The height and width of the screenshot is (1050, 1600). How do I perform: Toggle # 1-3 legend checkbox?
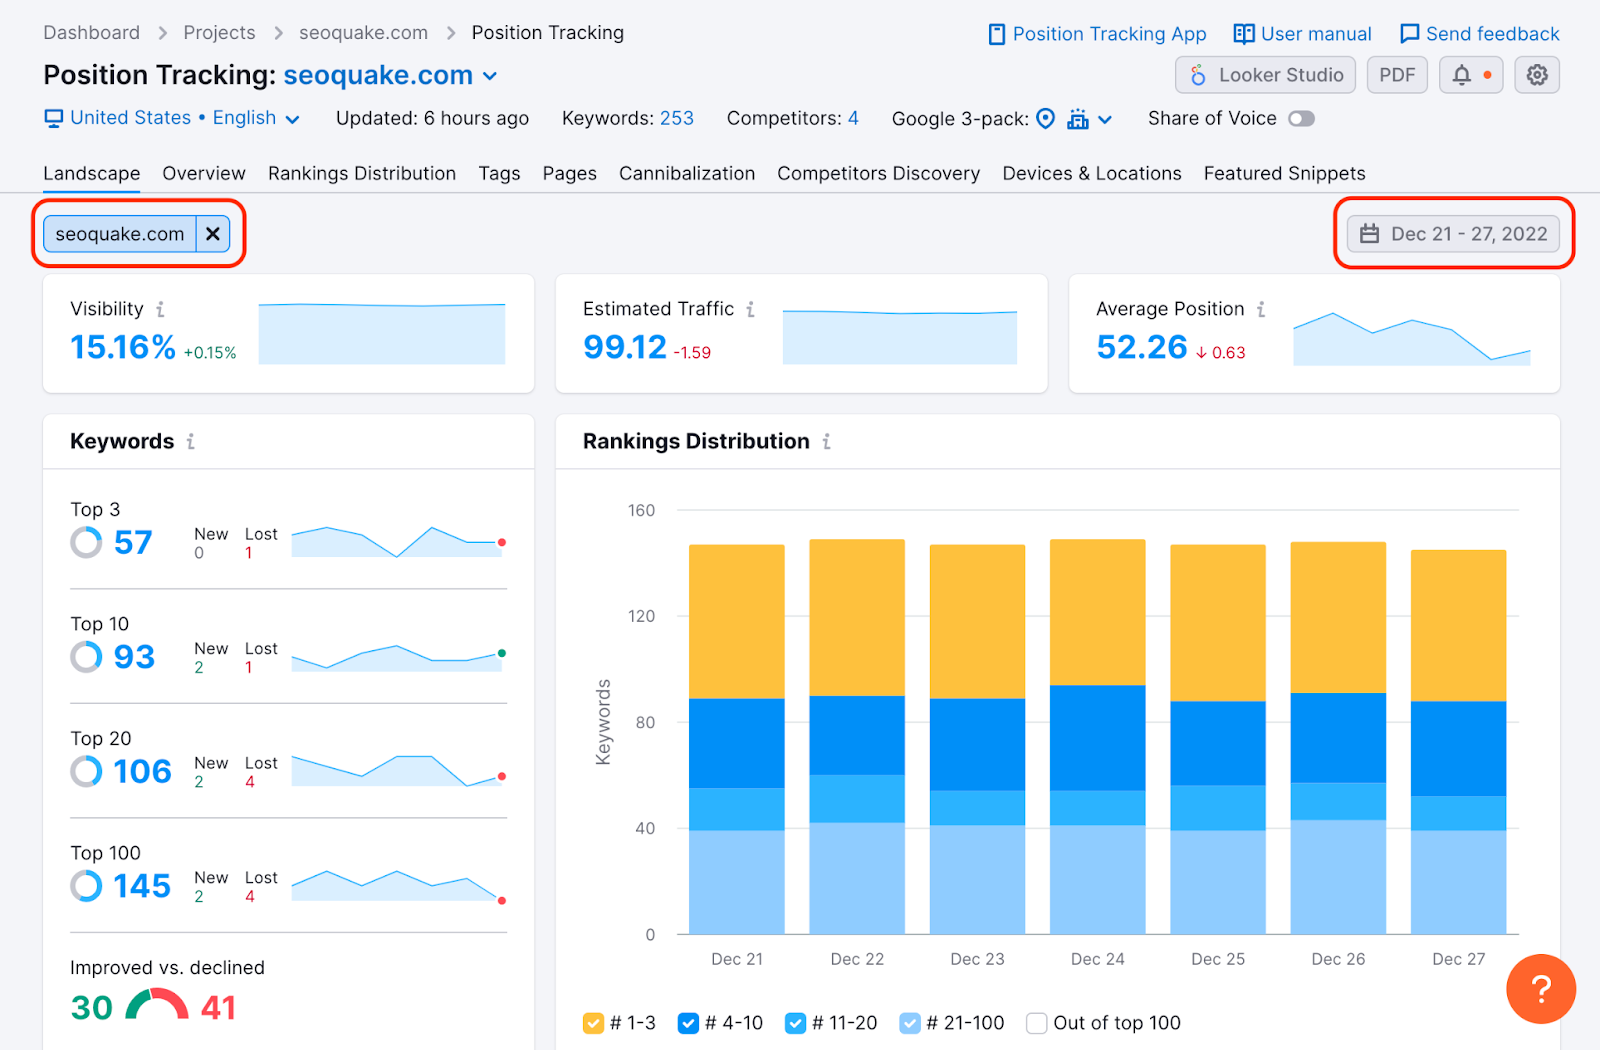coord(593,1023)
